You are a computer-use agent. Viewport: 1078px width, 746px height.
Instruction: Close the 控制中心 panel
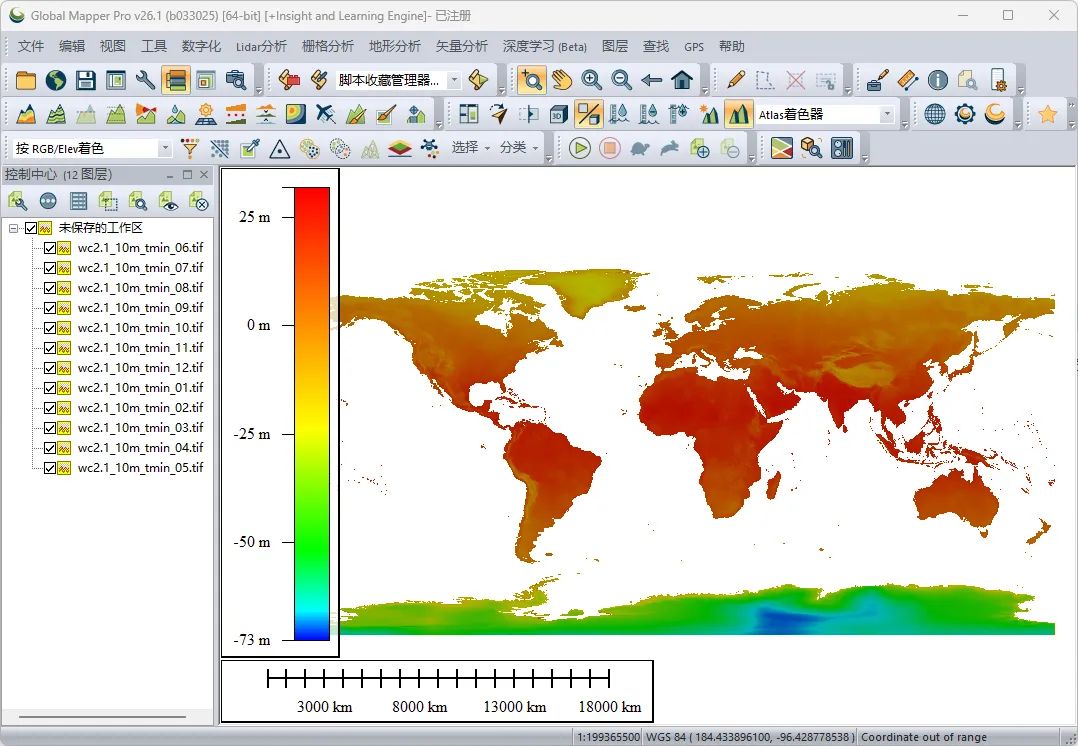(204, 175)
